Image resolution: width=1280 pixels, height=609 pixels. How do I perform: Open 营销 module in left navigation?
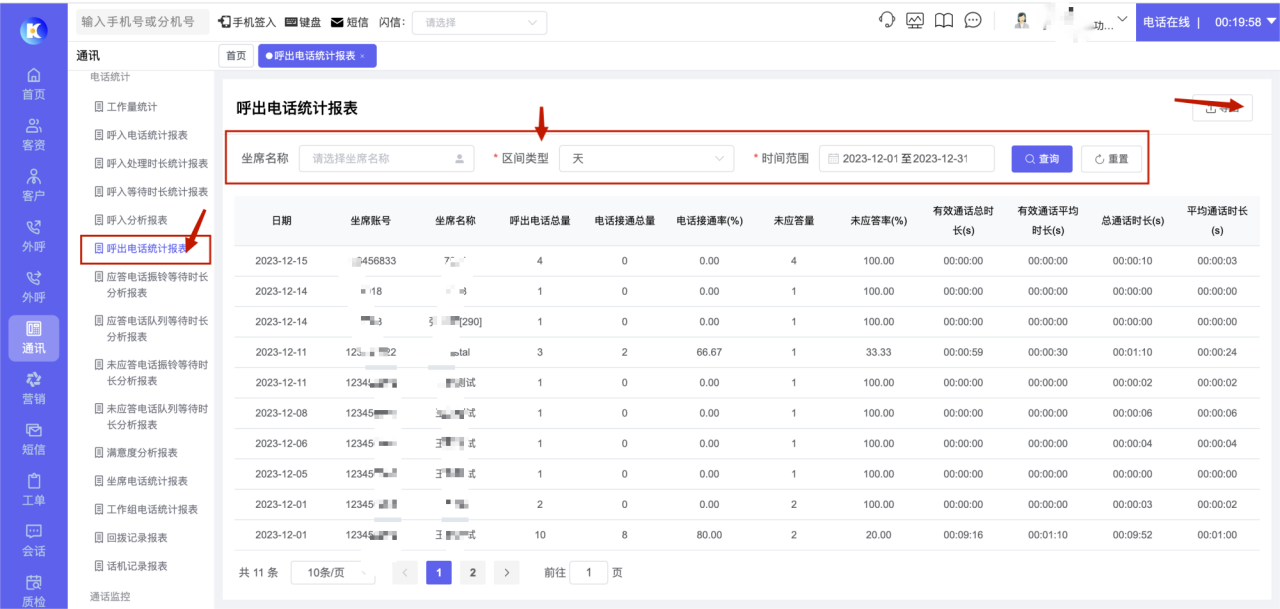[33, 389]
